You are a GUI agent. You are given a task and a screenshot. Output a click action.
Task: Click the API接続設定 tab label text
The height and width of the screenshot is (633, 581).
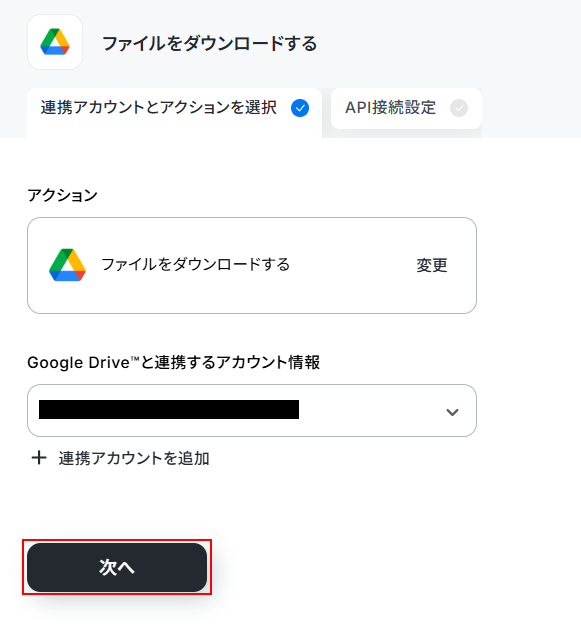point(390,108)
